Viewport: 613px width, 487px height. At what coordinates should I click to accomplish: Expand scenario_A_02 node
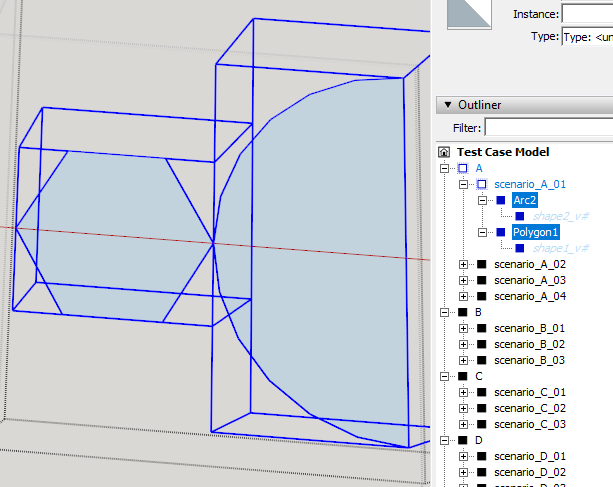464,265
